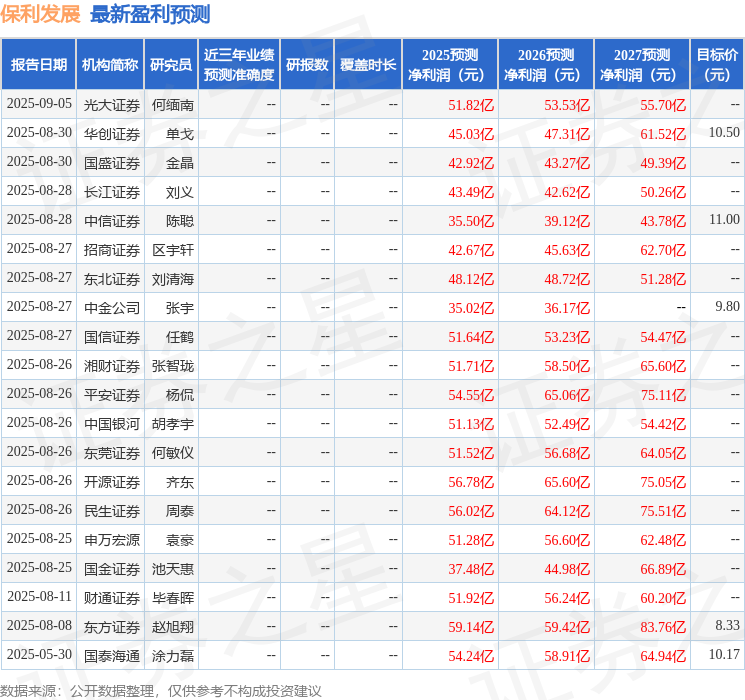
Task: Select 光大证券 institution cell
Action: (x=112, y=105)
